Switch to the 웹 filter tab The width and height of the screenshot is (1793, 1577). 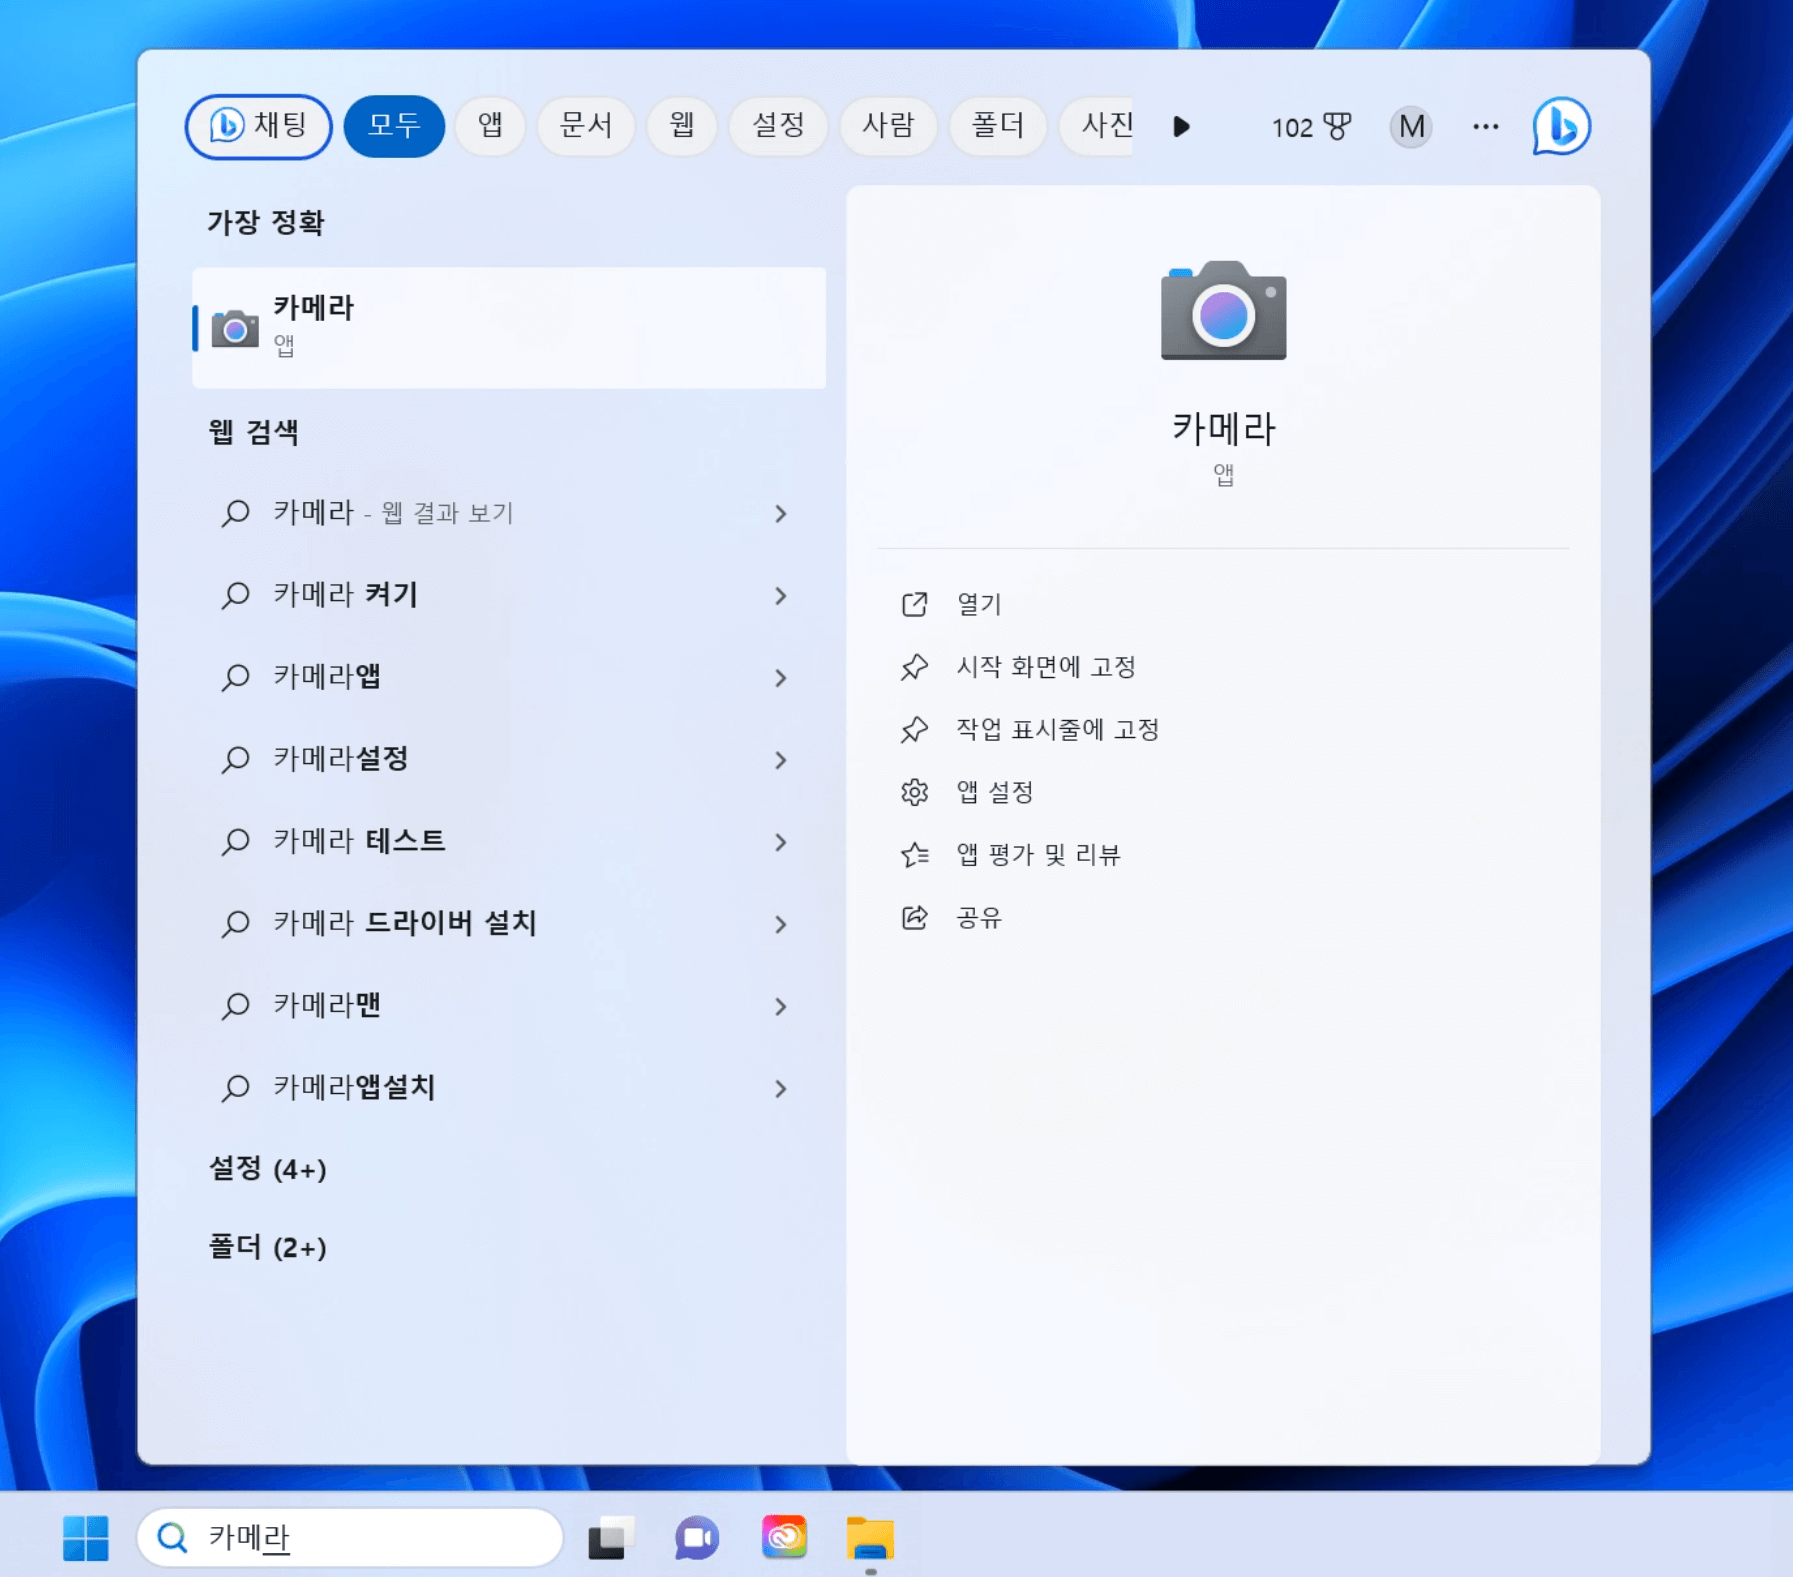point(682,127)
